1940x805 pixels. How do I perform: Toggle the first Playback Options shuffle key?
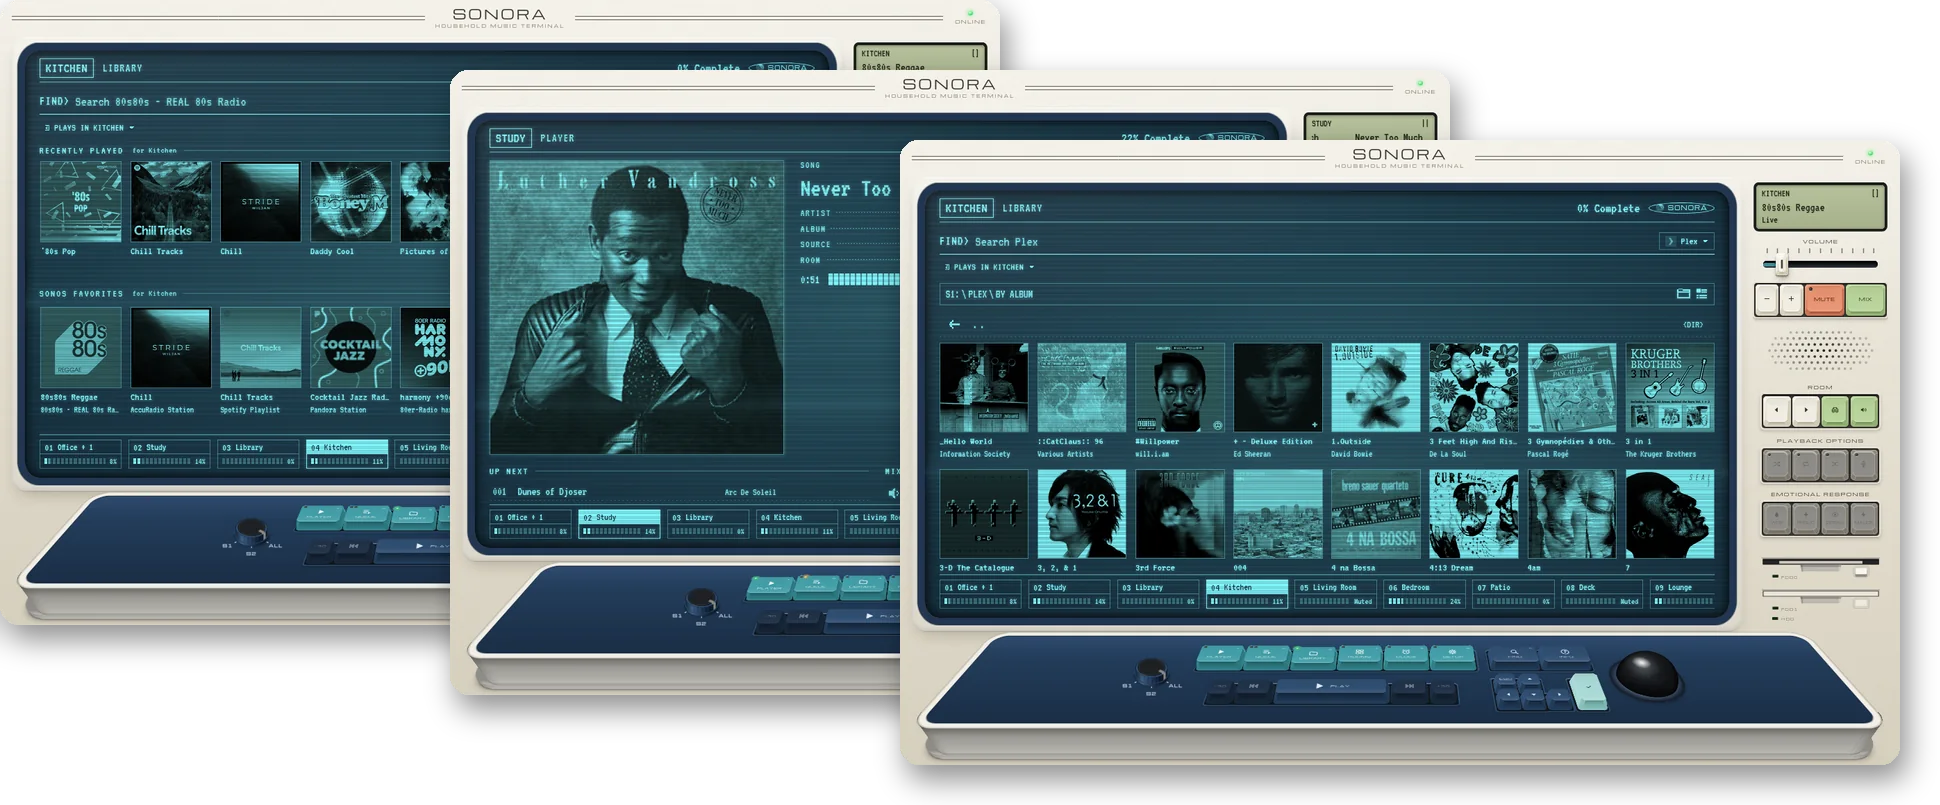1777,464
